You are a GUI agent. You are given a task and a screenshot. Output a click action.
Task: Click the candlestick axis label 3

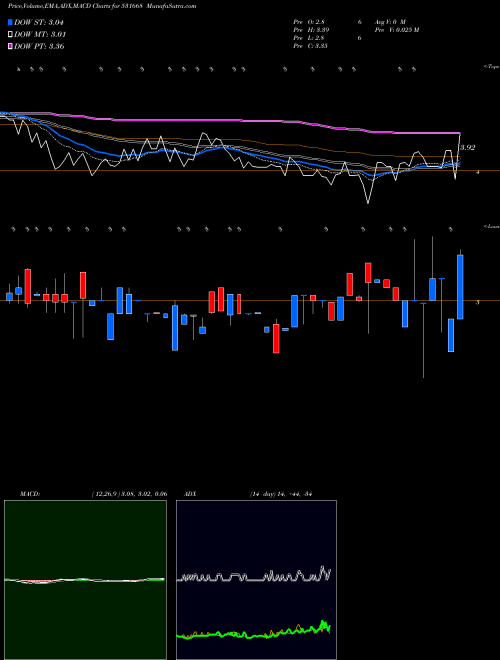point(477,302)
